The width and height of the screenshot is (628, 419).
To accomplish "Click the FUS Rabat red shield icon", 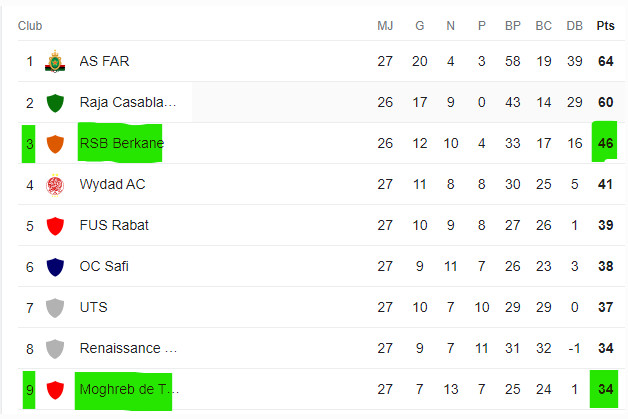I will 55,226.
